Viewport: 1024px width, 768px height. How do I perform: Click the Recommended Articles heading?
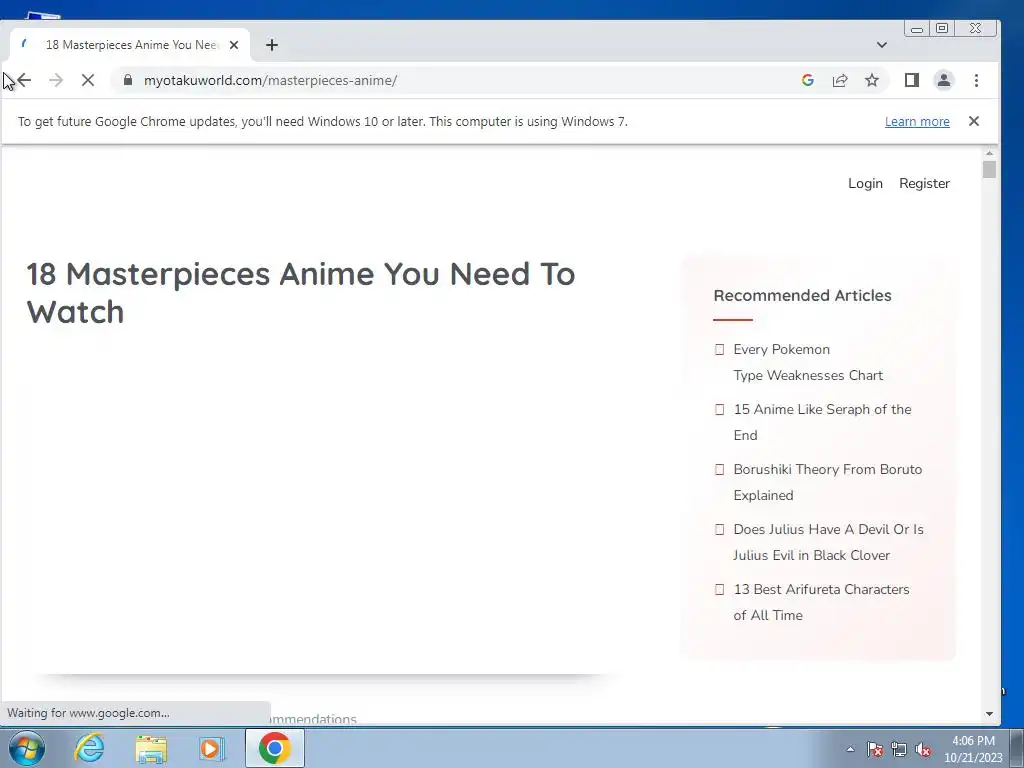pos(802,295)
